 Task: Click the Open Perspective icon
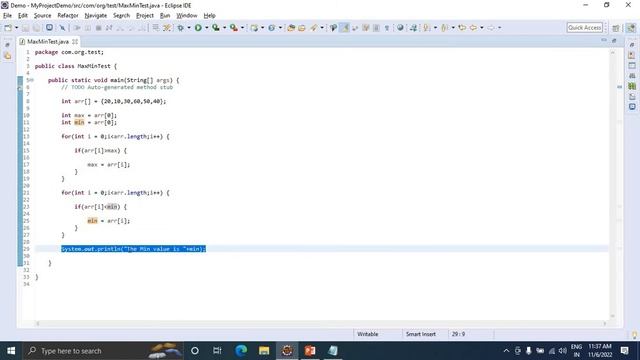pos(616,28)
